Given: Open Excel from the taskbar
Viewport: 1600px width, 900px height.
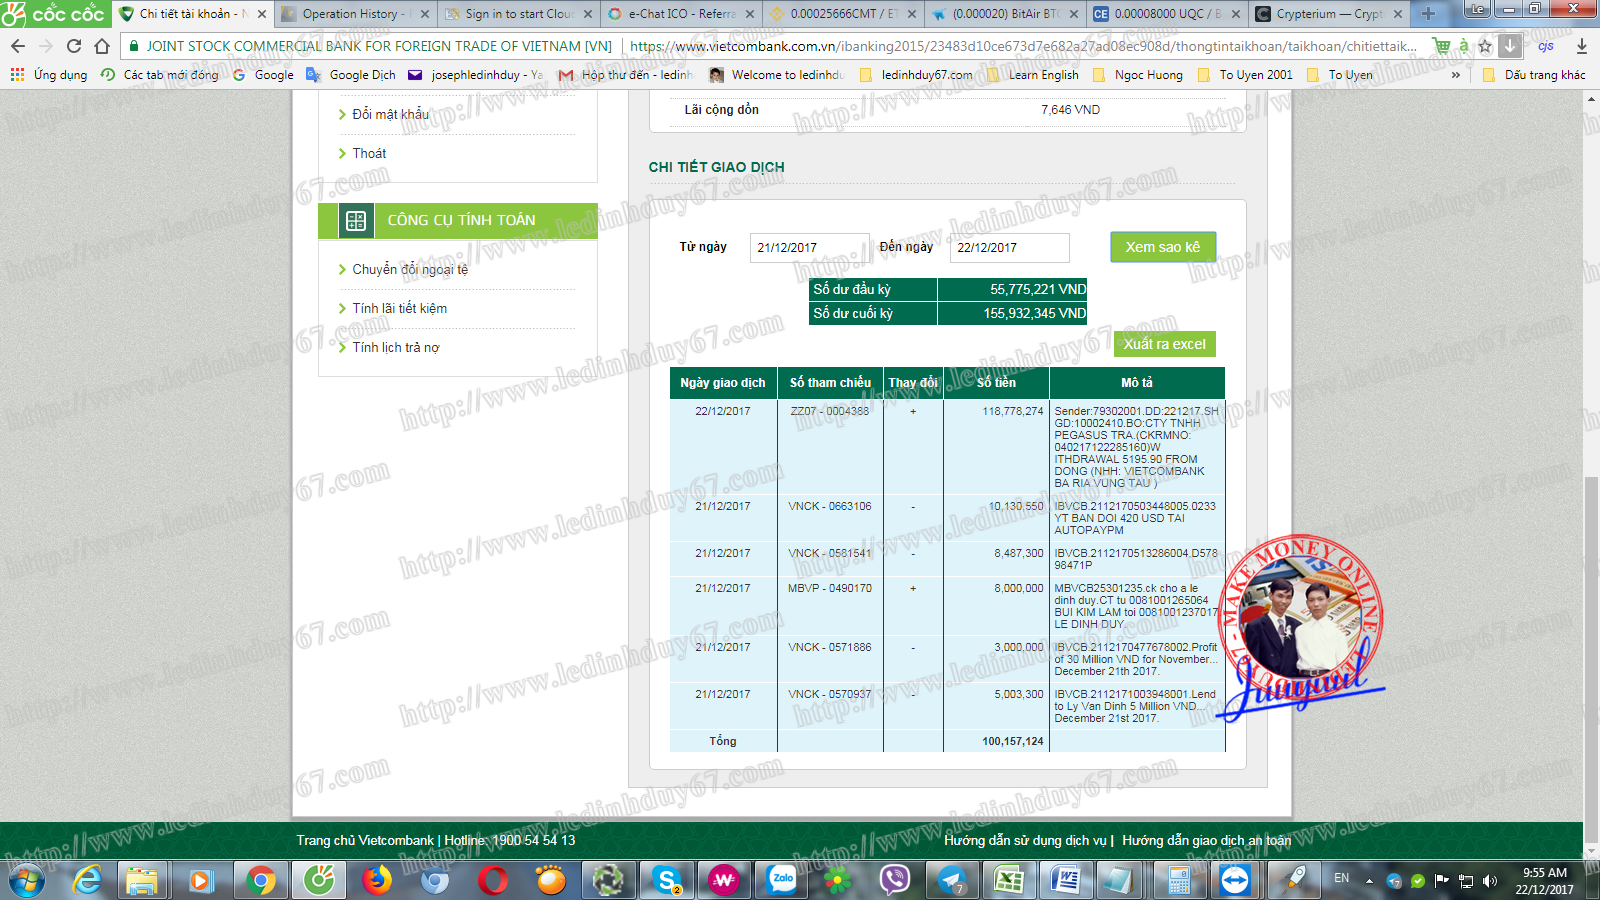Looking at the screenshot, I should point(1008,881).
